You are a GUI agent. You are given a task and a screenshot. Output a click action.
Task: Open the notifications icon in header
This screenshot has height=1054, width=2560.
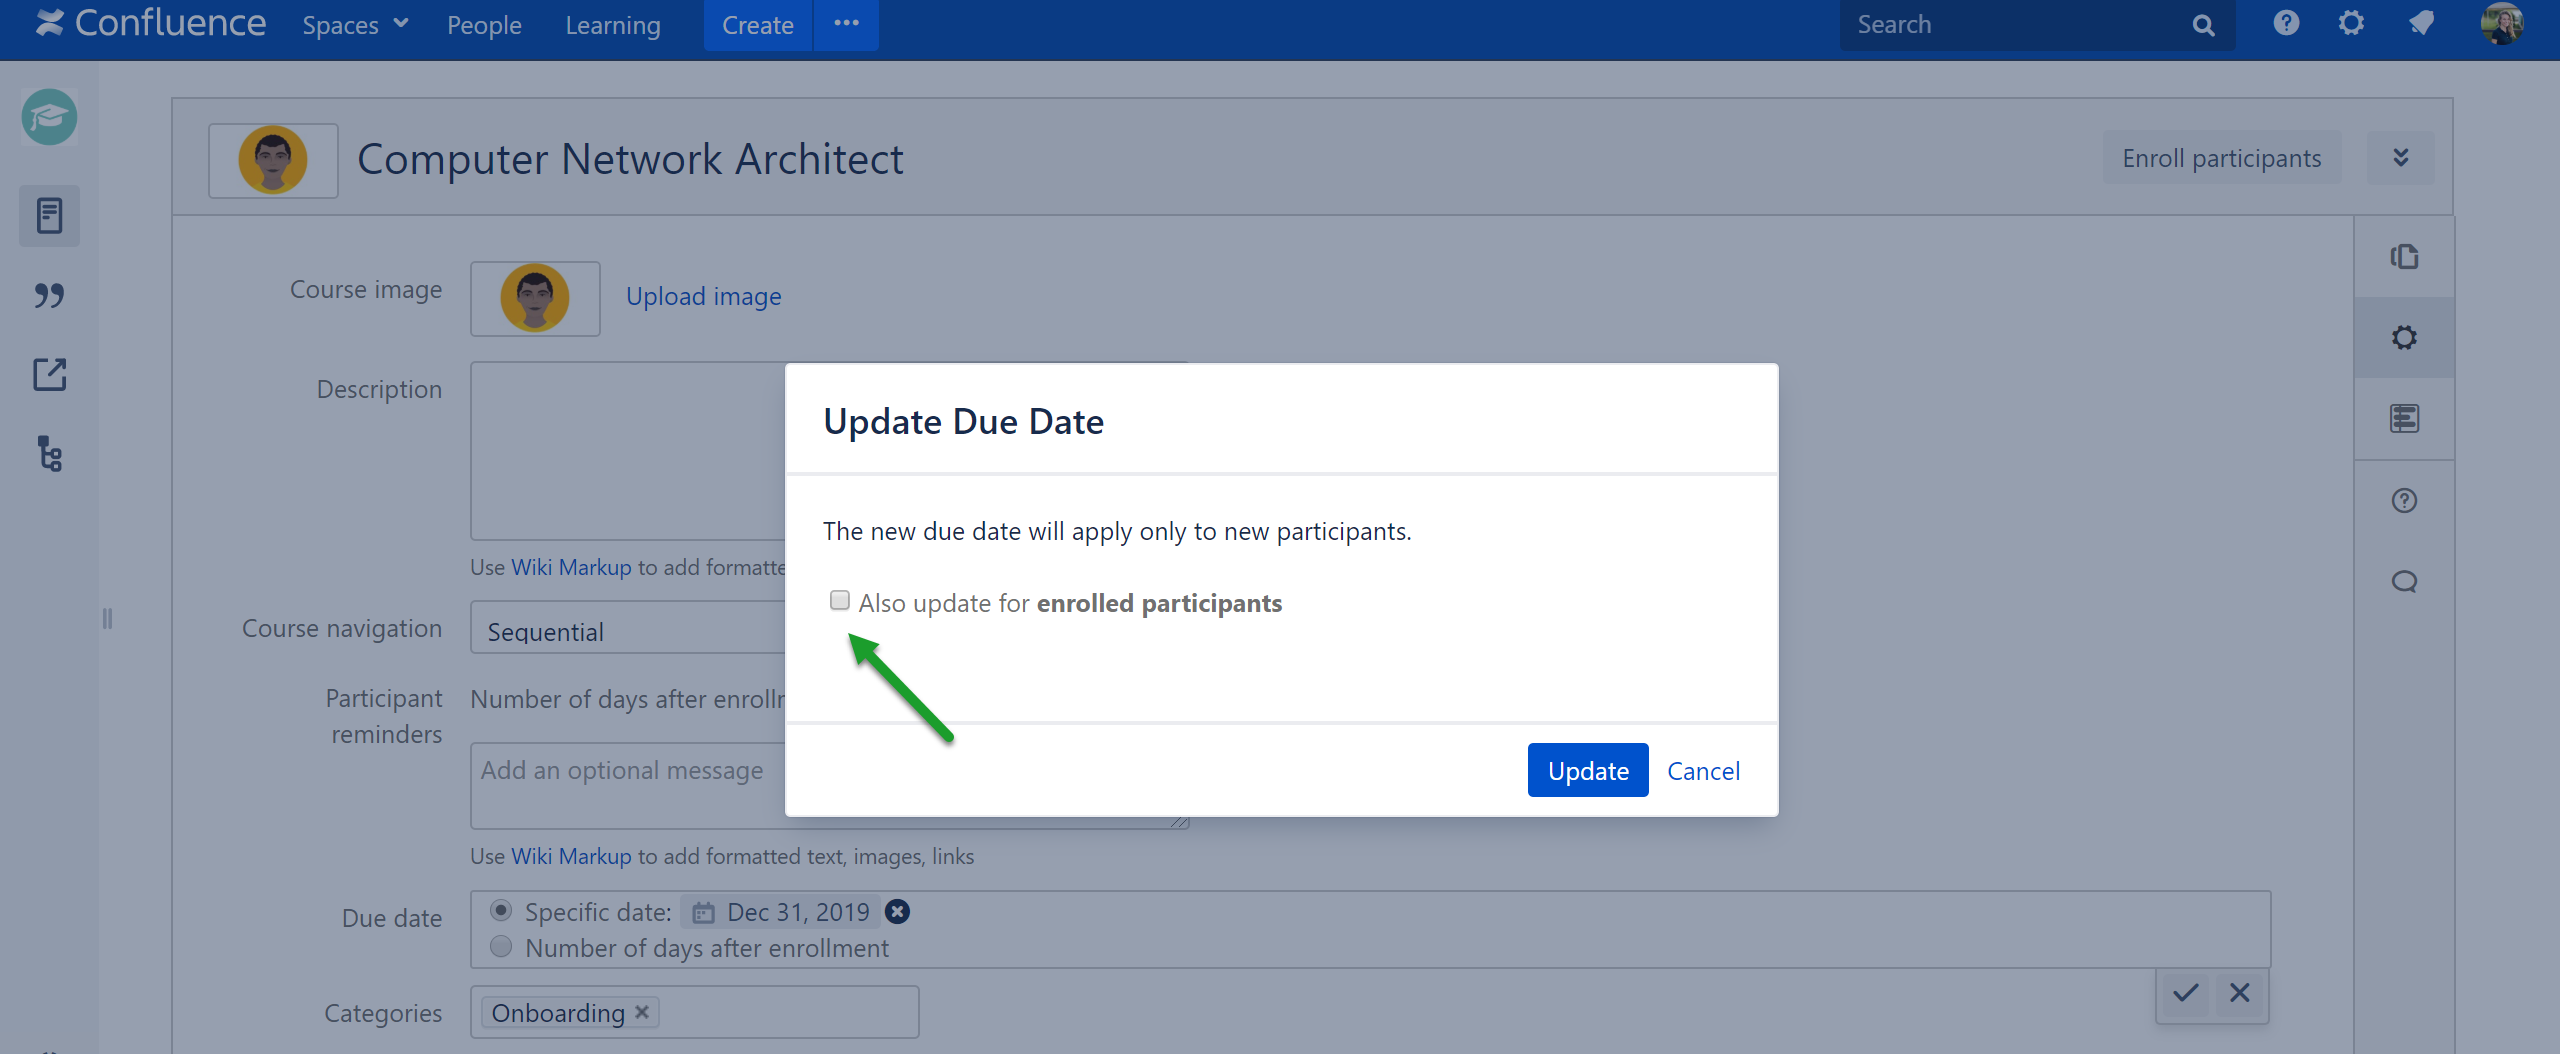(x=2421, y=23)
